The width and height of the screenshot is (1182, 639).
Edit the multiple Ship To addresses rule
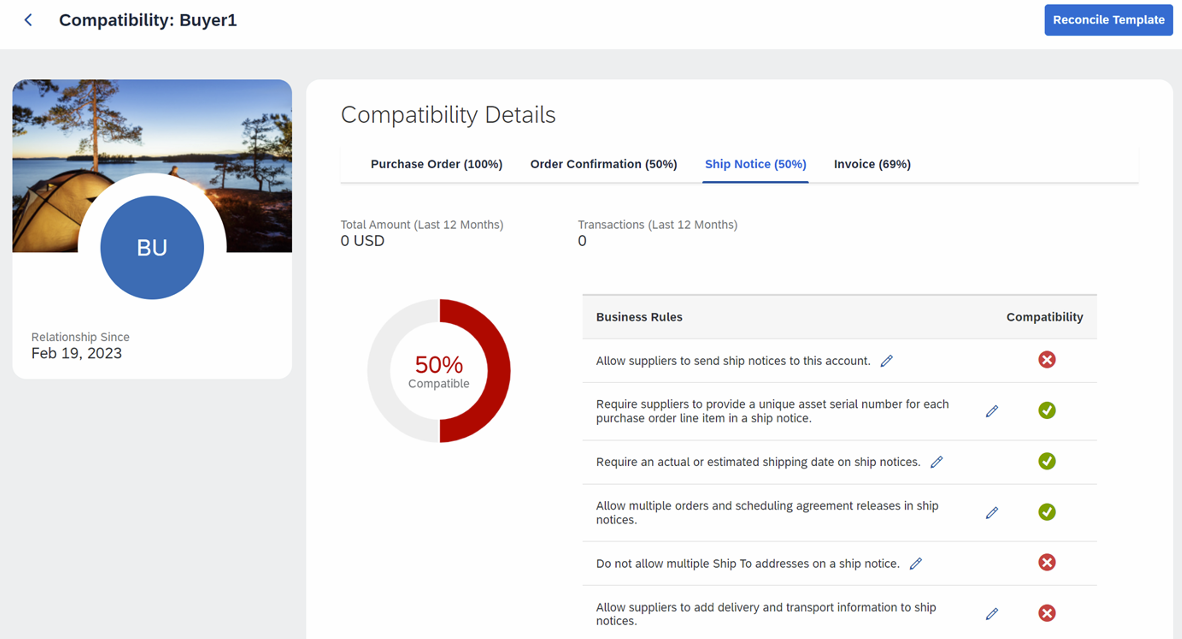pyautogui.click(x=915, y=563)
